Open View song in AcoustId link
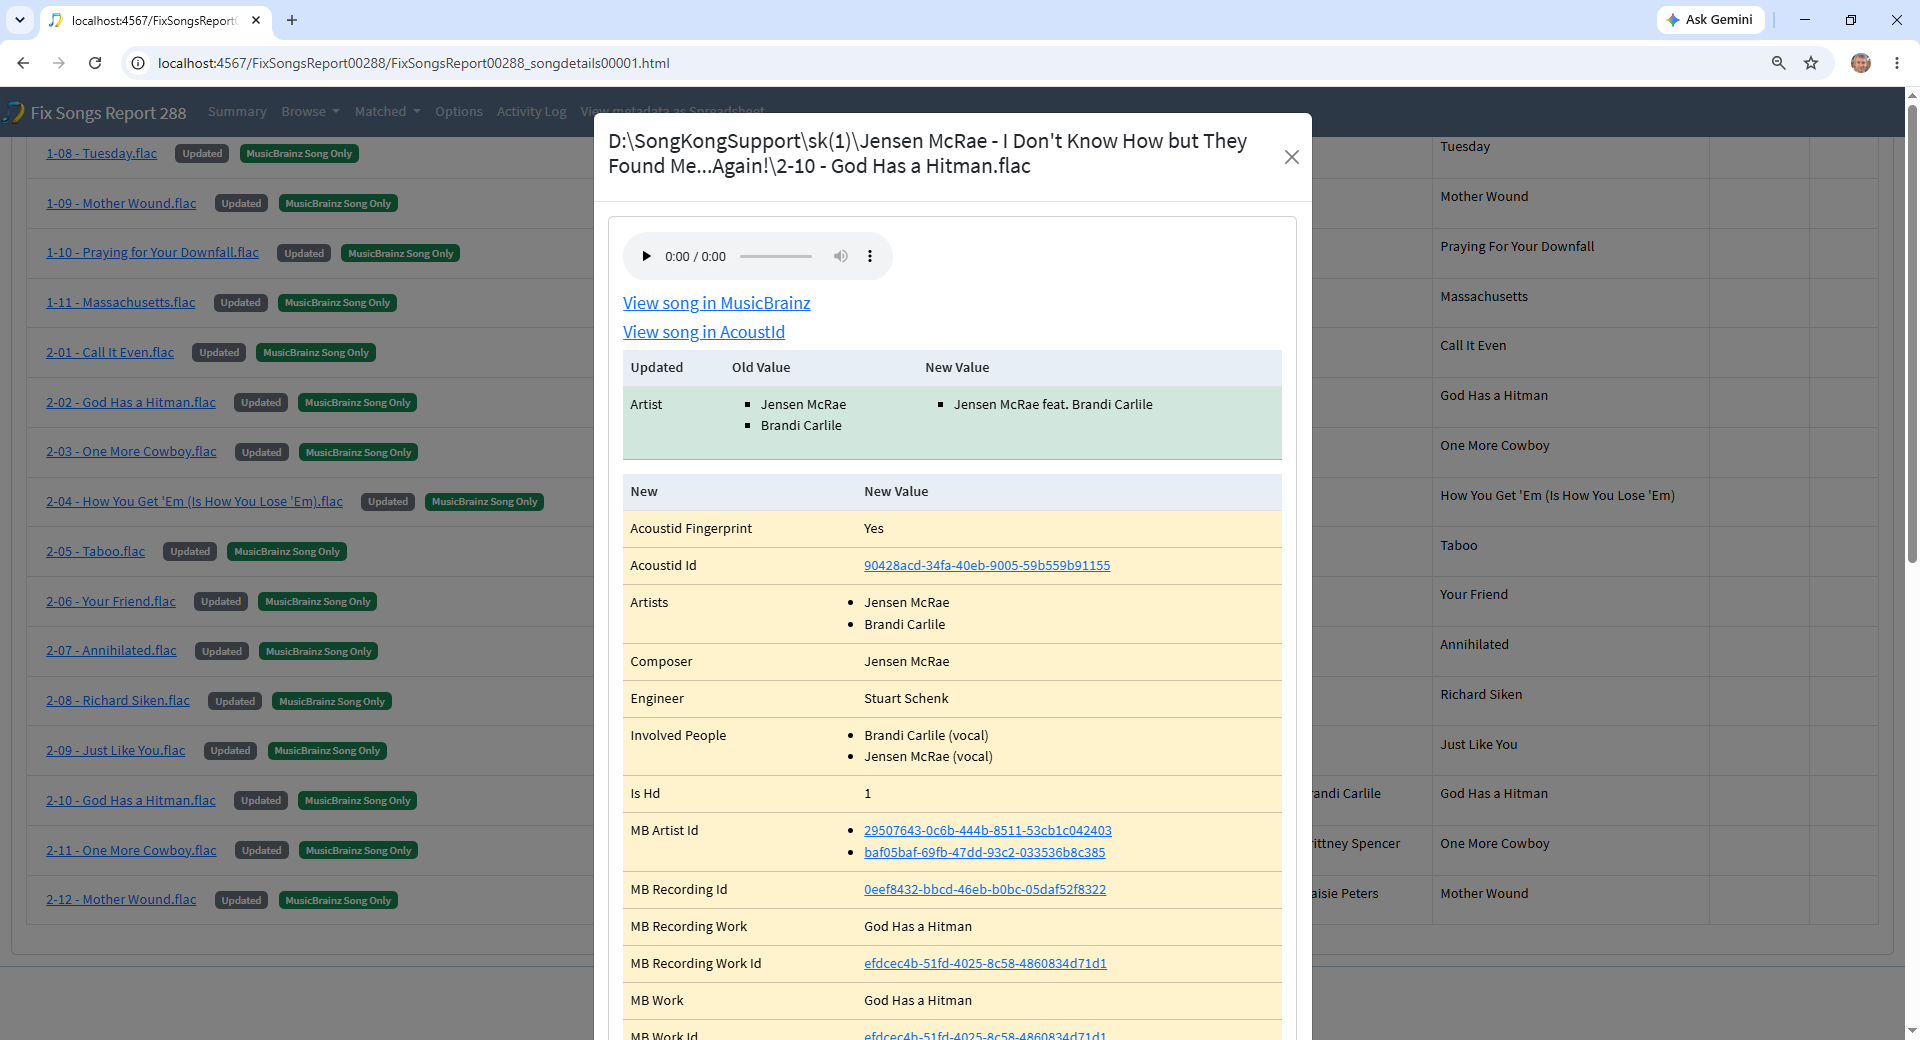The height and width of the screenshot is (1040, 1920). pyautogui.click(x=703, y=332)
